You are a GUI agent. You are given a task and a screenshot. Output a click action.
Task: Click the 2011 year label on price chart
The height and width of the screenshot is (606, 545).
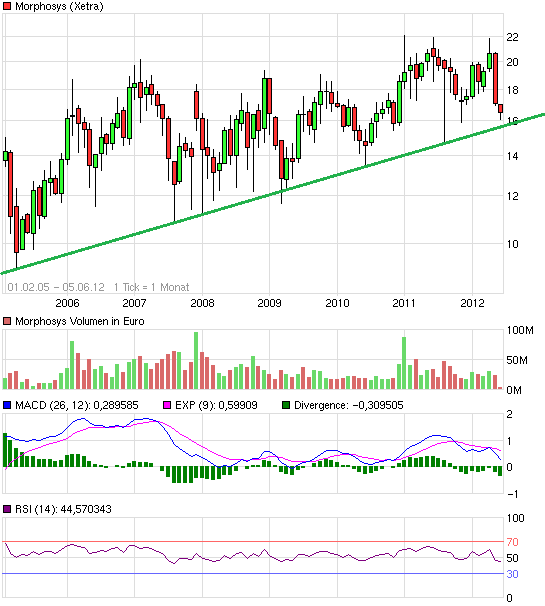(x=404, y=303)
